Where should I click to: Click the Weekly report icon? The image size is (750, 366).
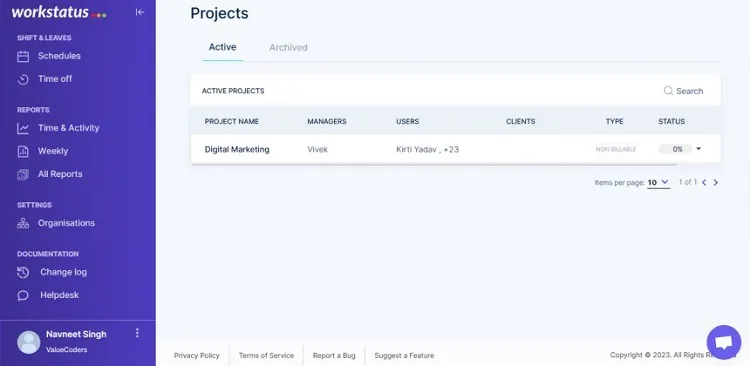pyautogui.click(x=23, y=152)
